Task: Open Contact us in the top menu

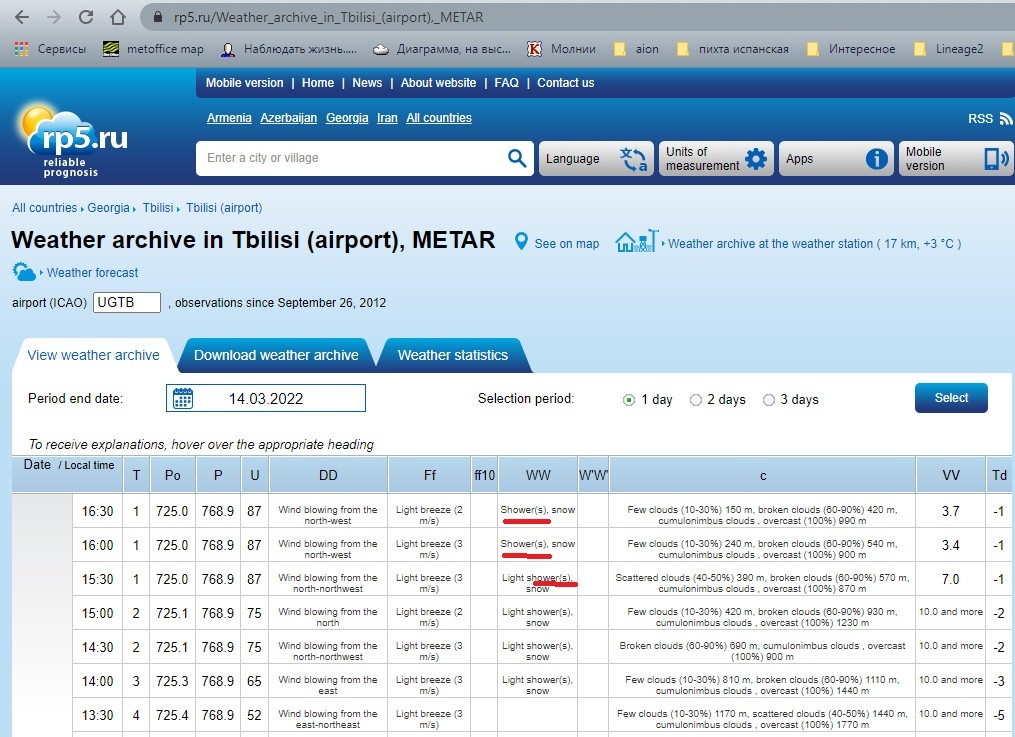Action: tap(566, 83)
